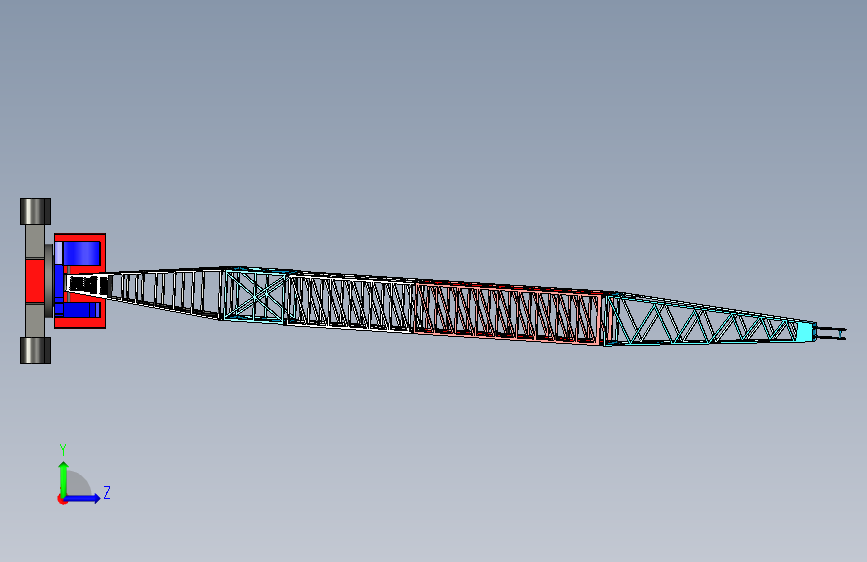867x562 pixels.
Task: Click the green Y axis arrow of triad
Action: point(64,478)
